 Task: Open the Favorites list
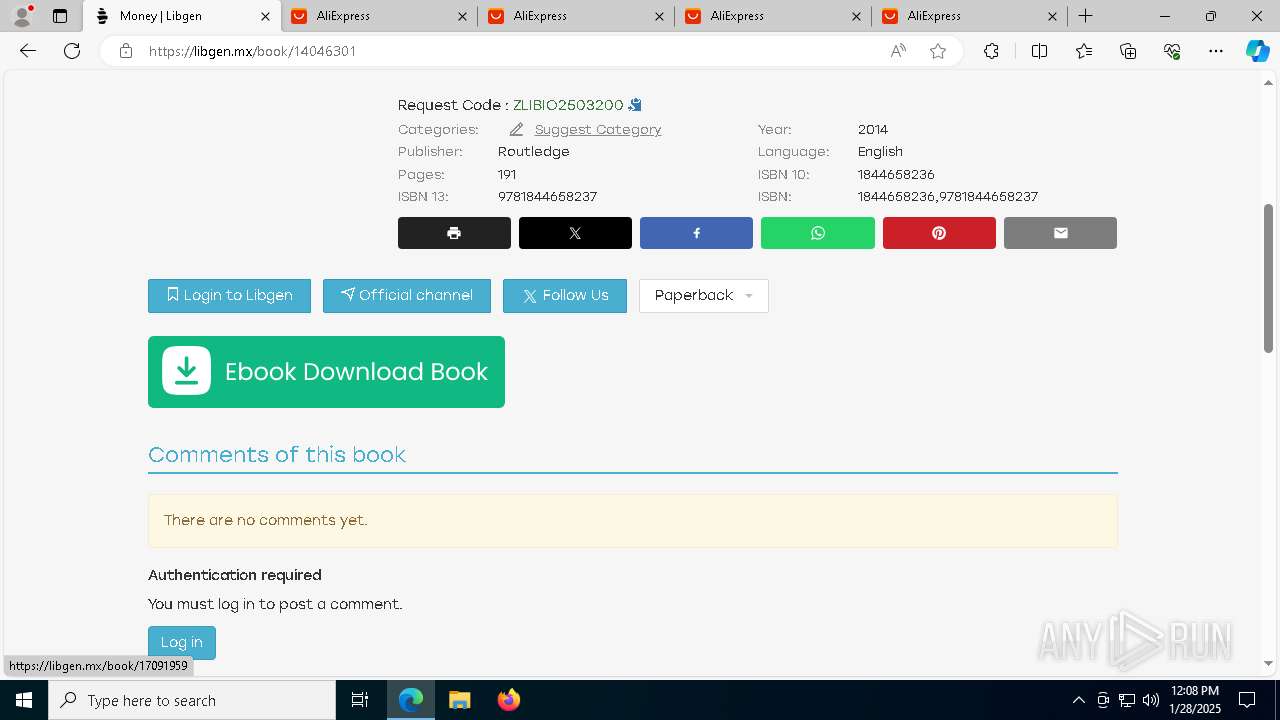[x=1084, y=51]
